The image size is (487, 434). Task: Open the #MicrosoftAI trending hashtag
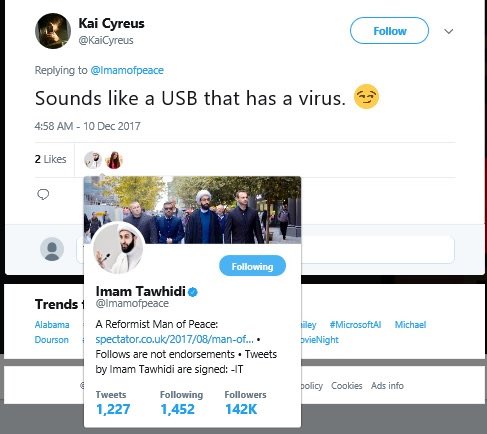(x=355, y=325)
